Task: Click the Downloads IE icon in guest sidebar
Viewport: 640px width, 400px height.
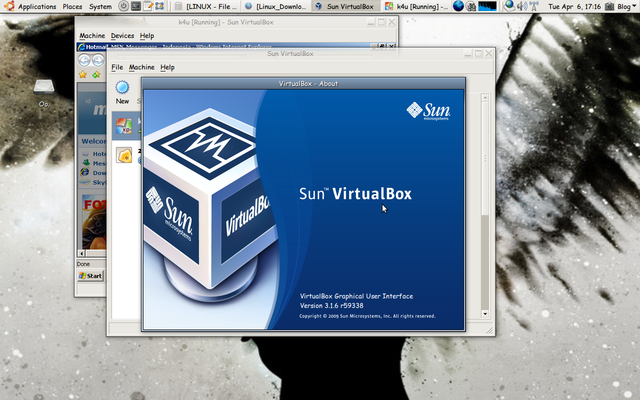Action: pyautogui.click(x=85, y=172)
